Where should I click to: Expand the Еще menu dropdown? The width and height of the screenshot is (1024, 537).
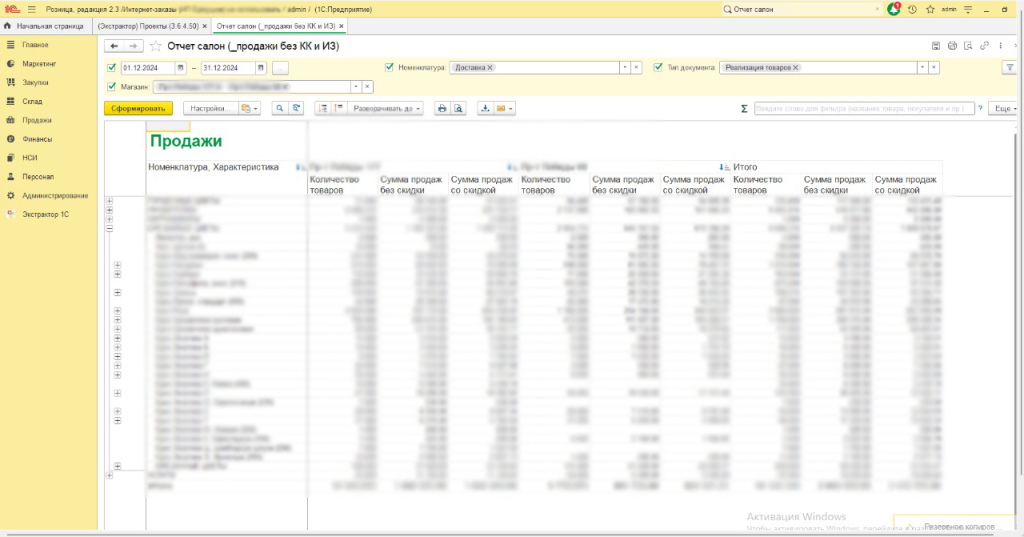point(1003,108)
